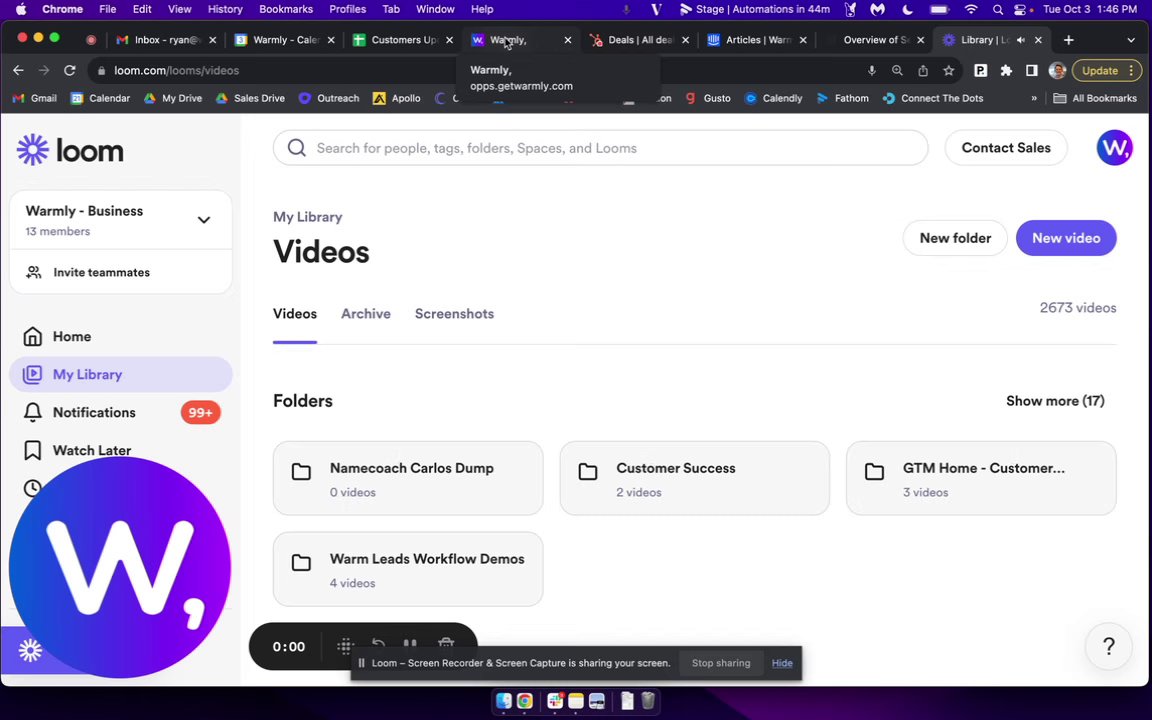The height and width of the screenshot is (720, 1152).
Task: Open the W, profile avatar menu
Action: [1114, 148]
